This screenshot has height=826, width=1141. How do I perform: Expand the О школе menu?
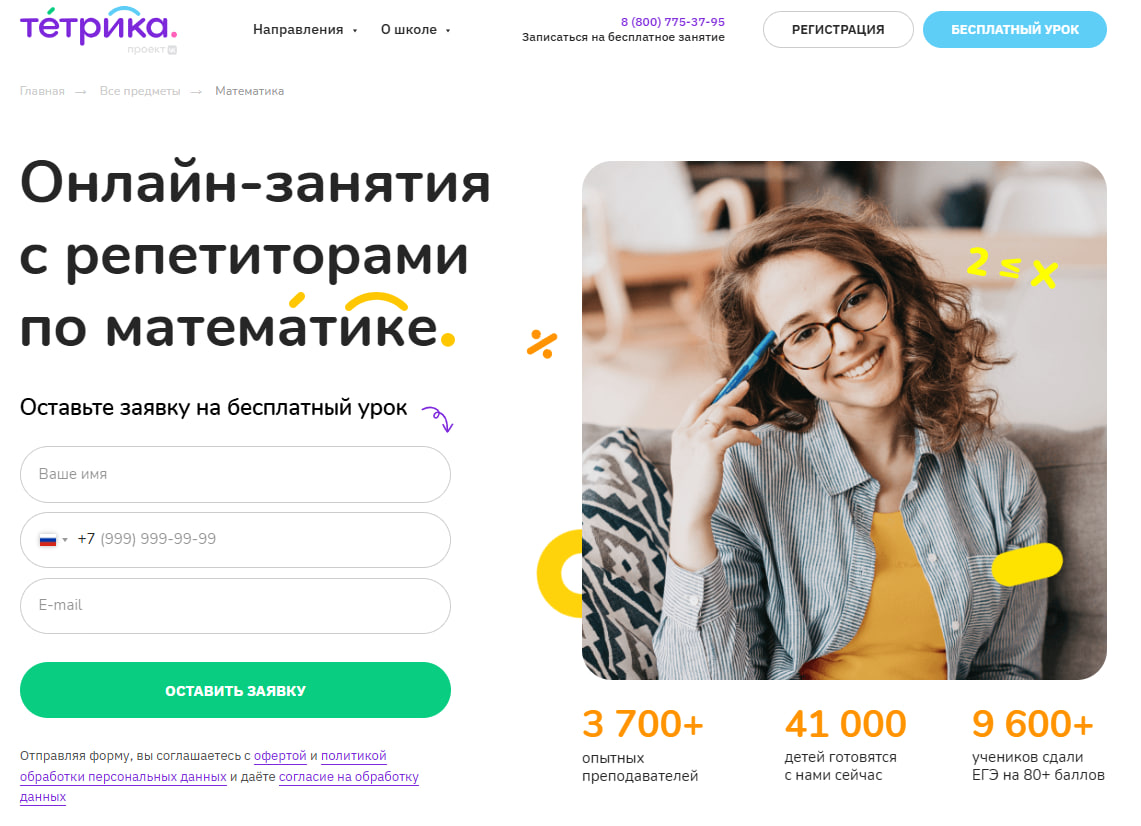[x=416, y=30]
